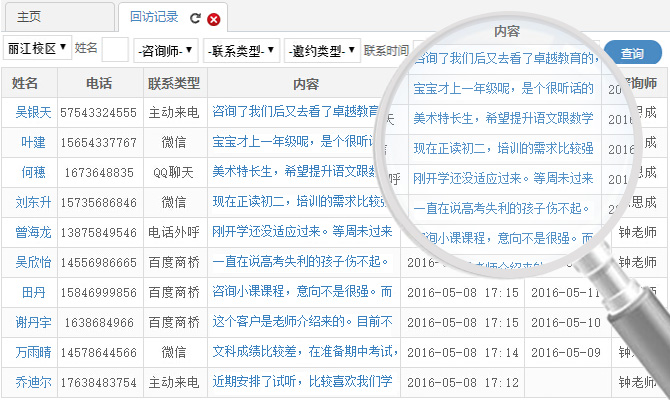
Task: Open the 丽江校区 campus dropdown
Action: 37,48
